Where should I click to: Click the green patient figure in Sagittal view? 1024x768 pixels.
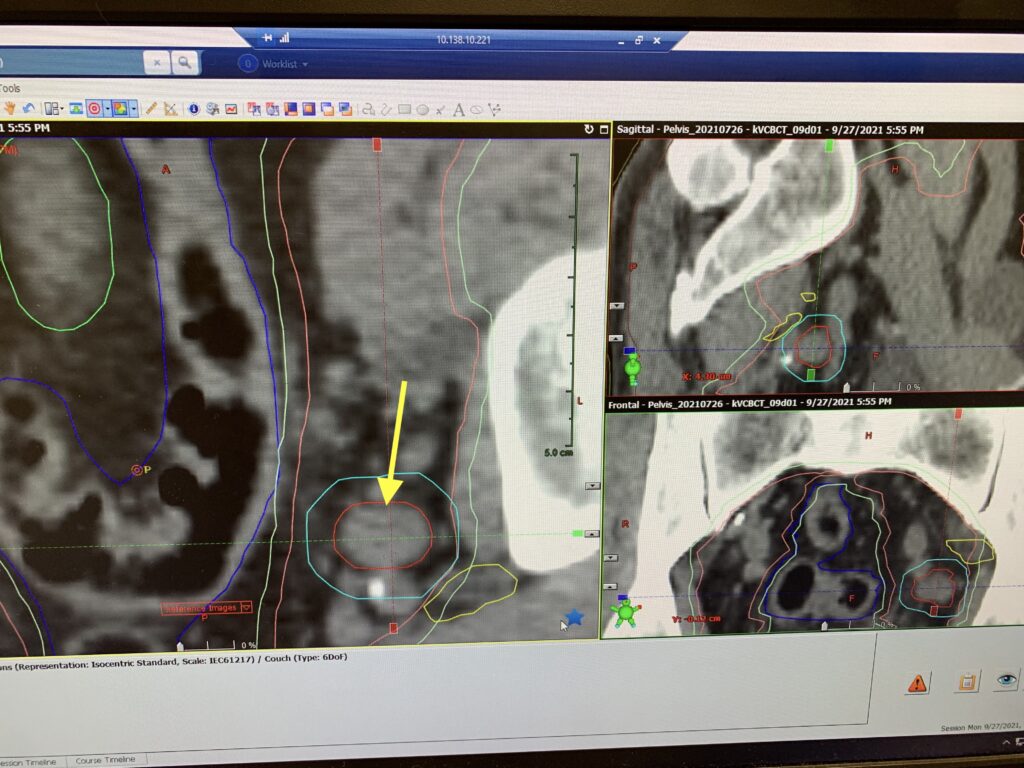632,366
